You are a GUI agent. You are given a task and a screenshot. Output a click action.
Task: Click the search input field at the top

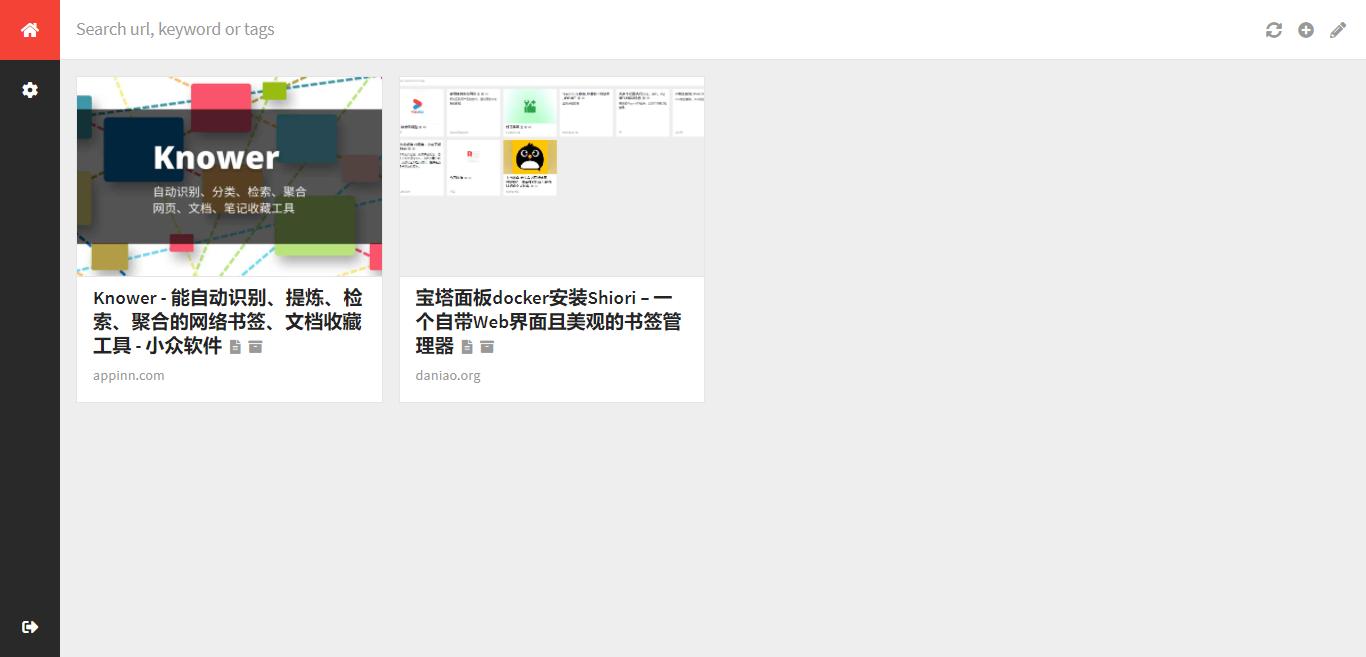coord(400,29)
